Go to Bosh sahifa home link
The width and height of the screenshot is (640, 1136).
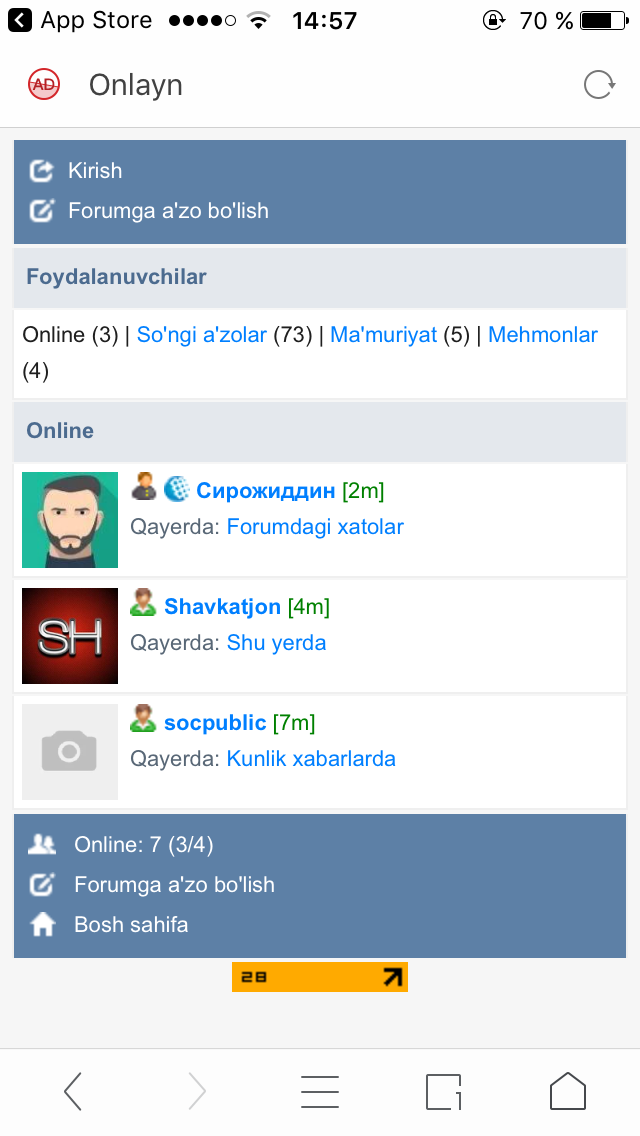131,924
